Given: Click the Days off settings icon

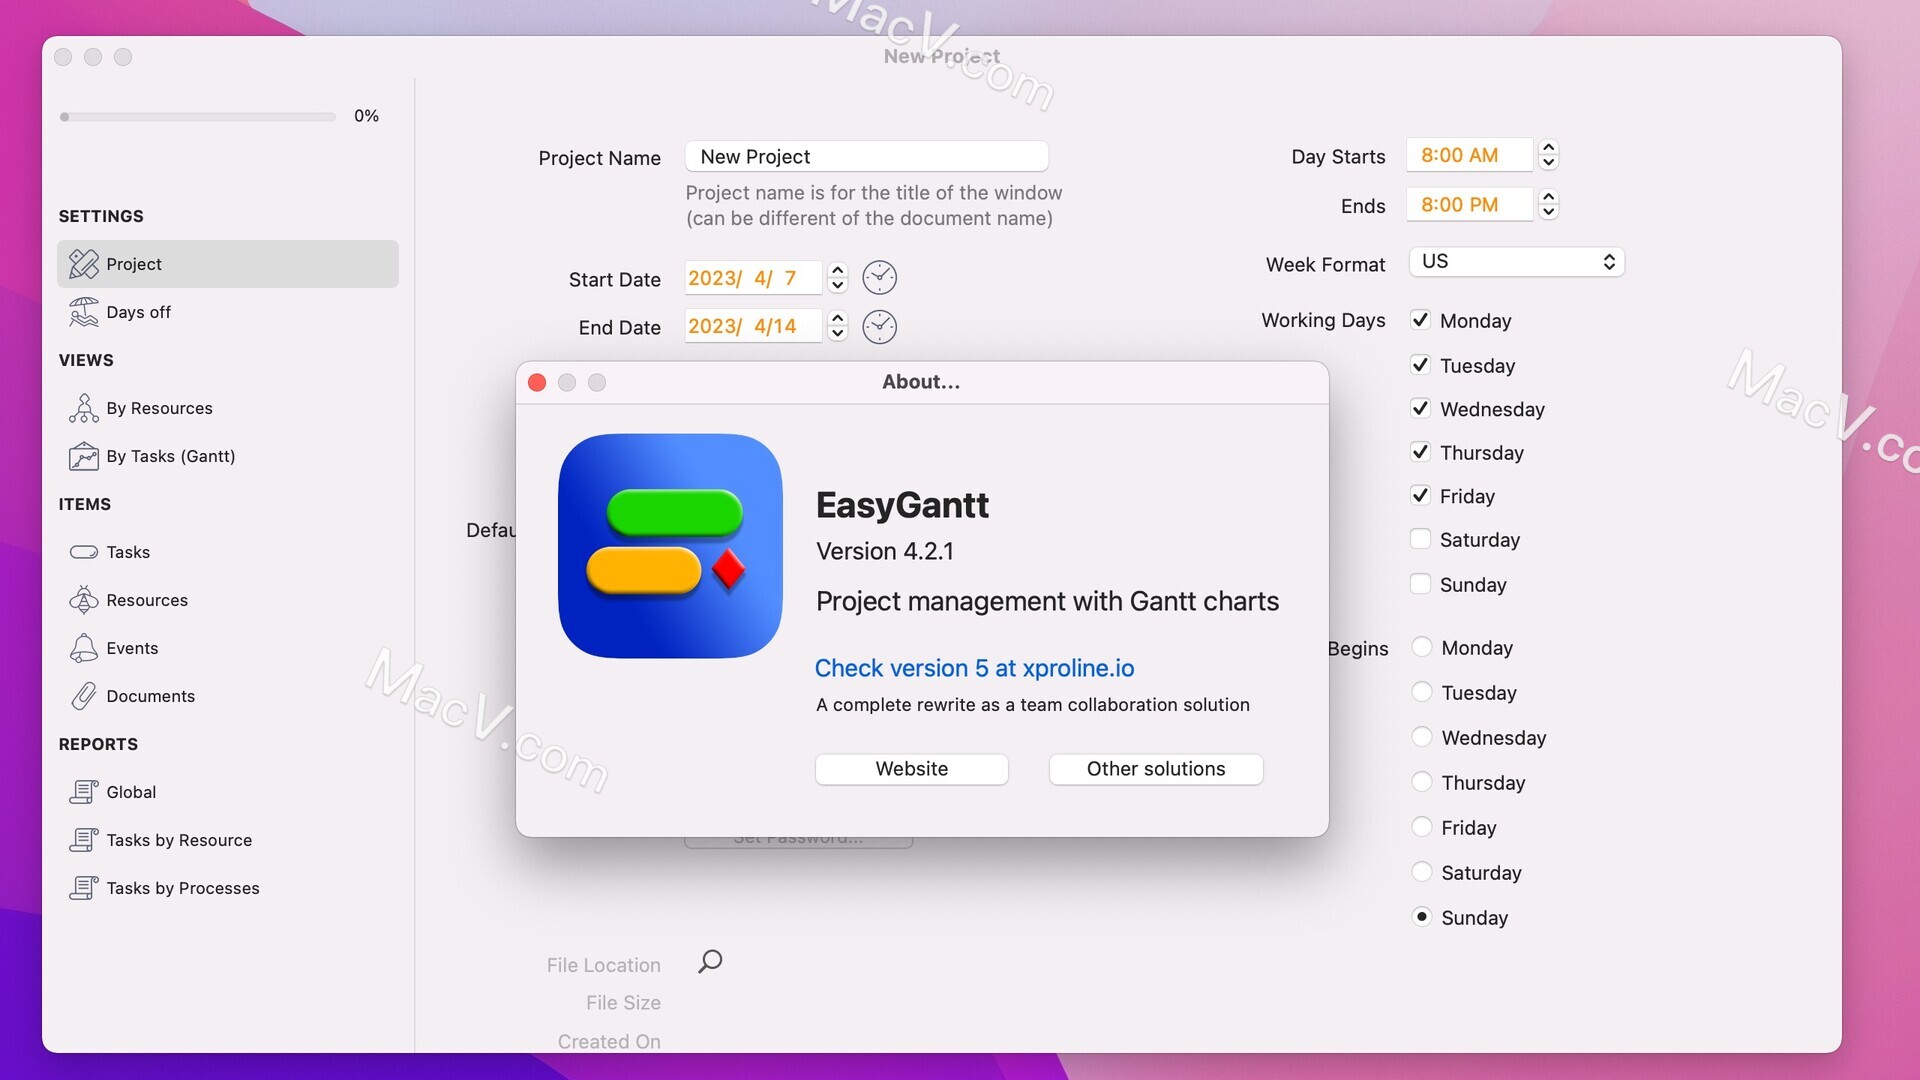Looking at the screenshot, I should click(82, 311).
